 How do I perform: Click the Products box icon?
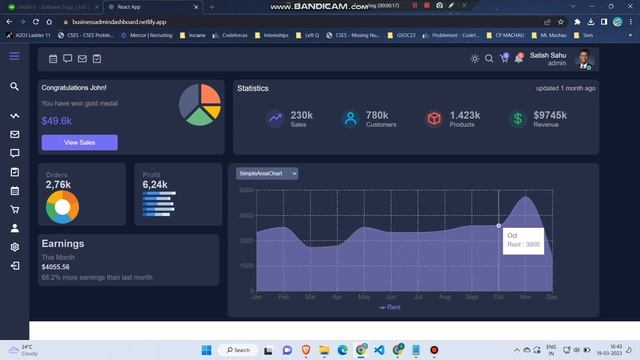[434, 119]
